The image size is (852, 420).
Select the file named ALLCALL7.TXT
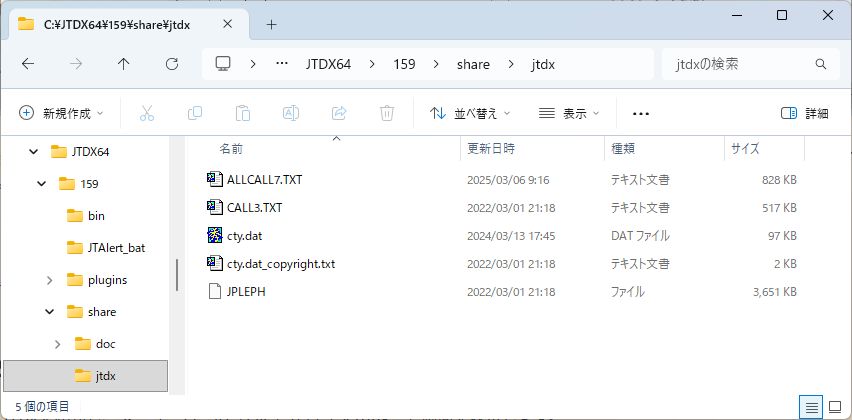click(265, 180)
